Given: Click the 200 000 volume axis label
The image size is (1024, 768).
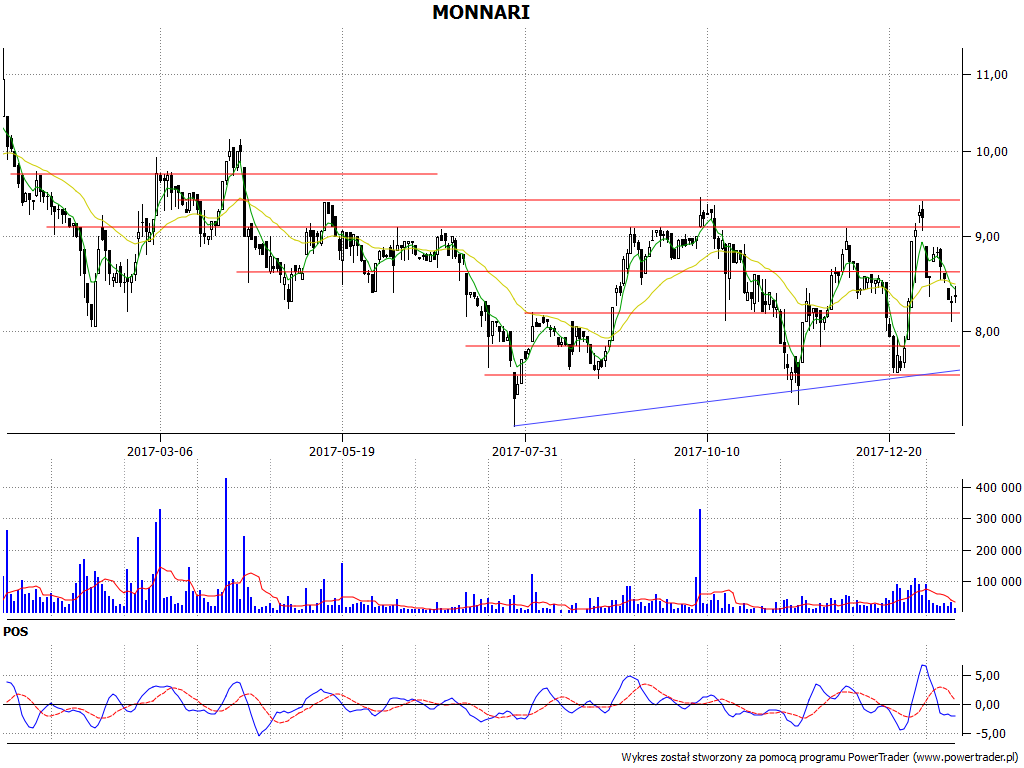Looking at the screenshot, I should (998, 551).
